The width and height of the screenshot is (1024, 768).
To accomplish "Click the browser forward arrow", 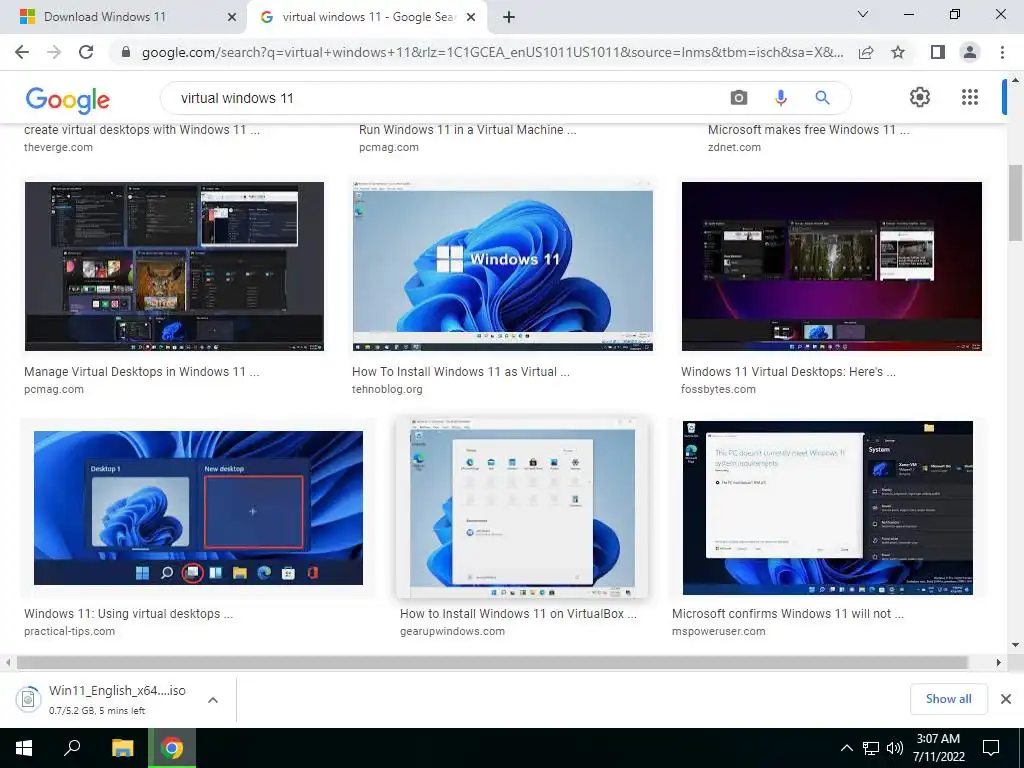I will (x=54, y=52).
